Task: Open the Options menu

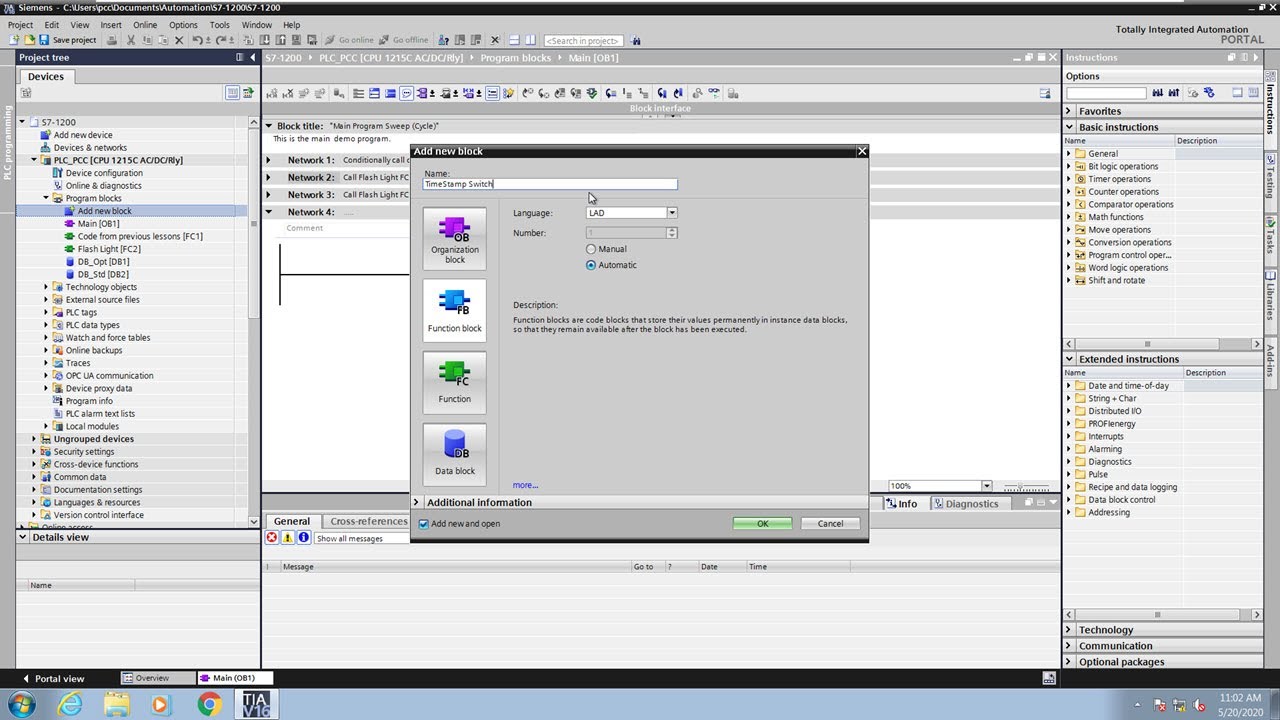Action: (x=183, y=25)
